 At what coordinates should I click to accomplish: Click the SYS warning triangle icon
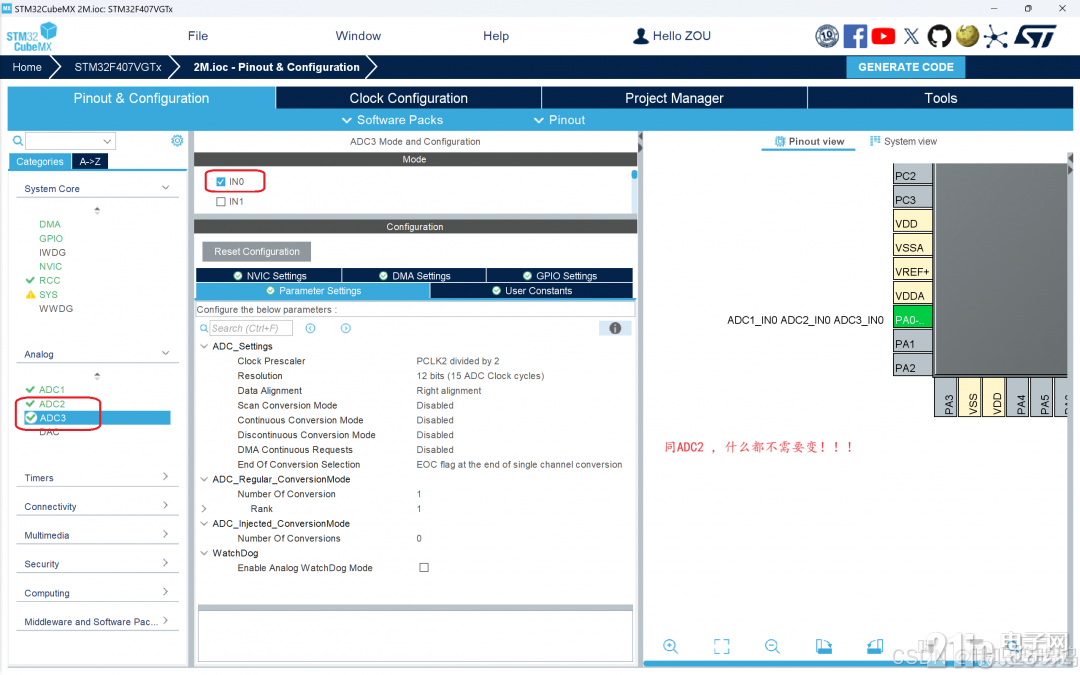point(30,295)
